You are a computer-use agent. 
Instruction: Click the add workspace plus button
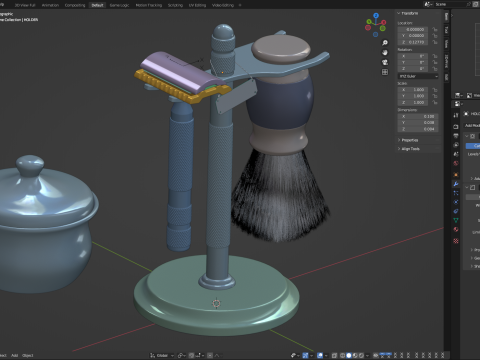point(240,5)
